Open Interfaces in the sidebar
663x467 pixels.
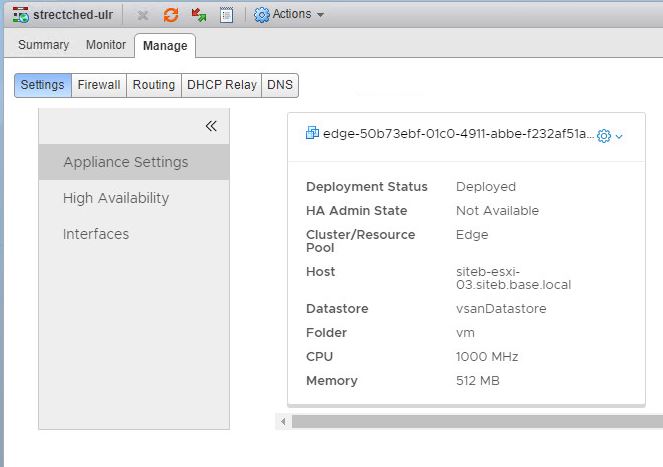(96, 234)
